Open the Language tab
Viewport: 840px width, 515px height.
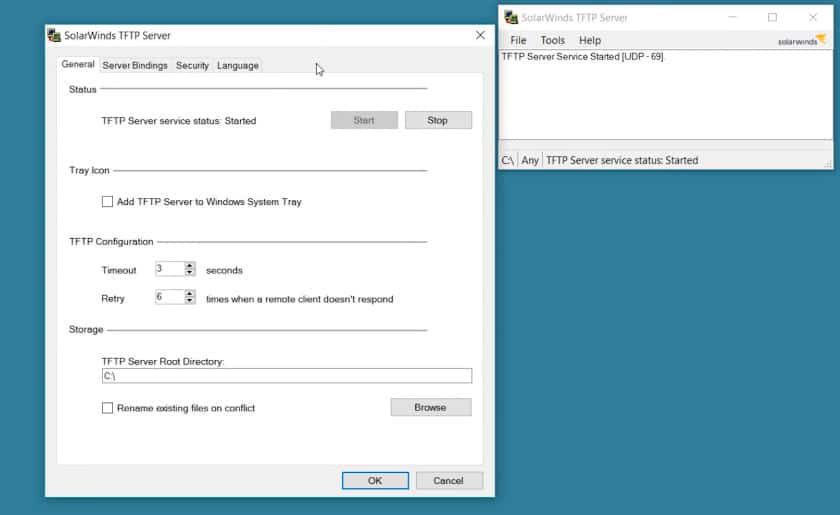[238, 65]
